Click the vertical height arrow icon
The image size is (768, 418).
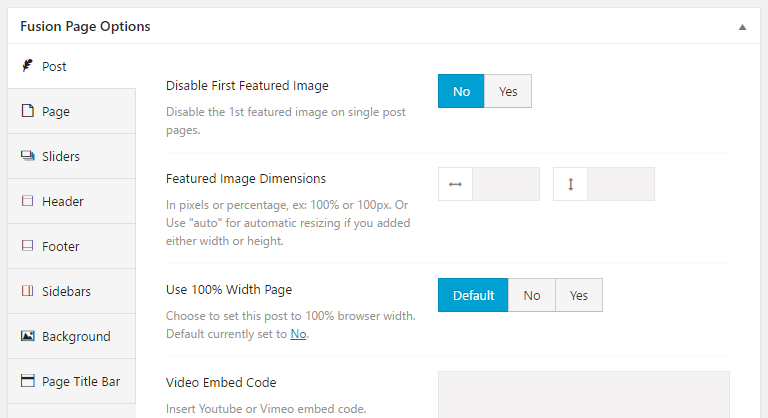coord(571,184)
